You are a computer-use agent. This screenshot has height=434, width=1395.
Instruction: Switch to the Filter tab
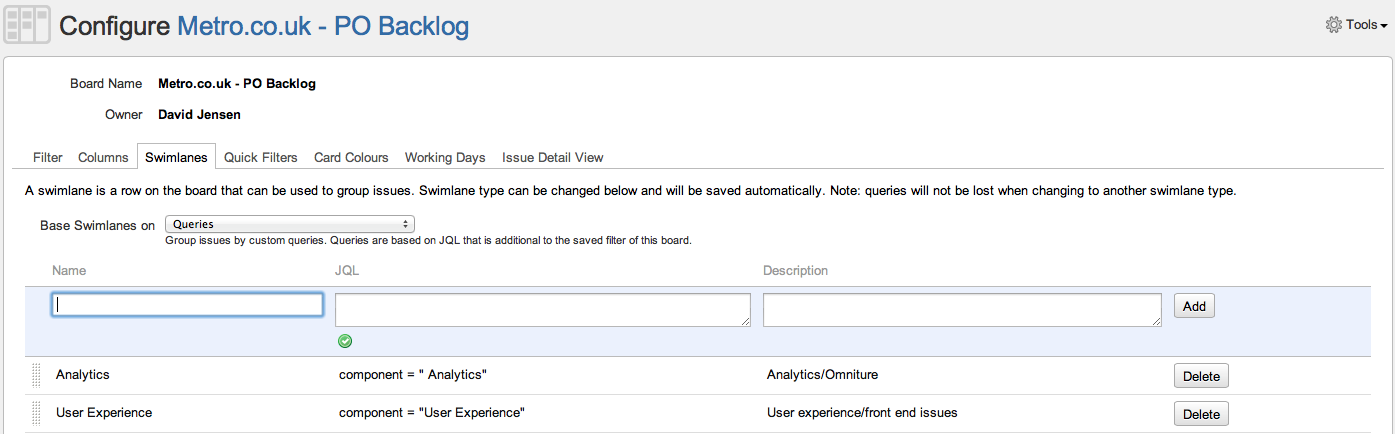(x=47, y=158)
